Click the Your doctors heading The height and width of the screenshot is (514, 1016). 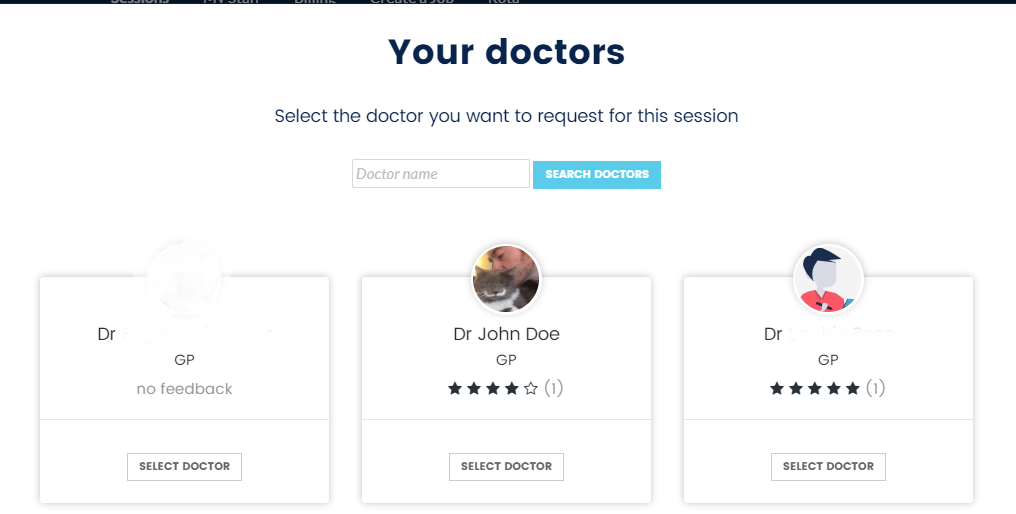[506, 52]
